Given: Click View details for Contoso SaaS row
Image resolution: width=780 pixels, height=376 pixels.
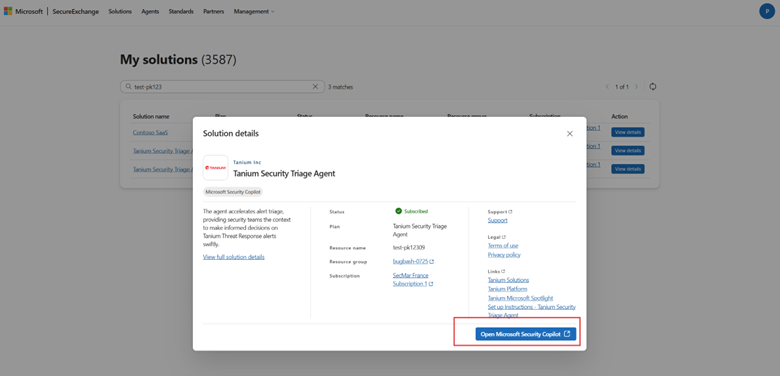Looking at the screenshot, I should (628, 132).
